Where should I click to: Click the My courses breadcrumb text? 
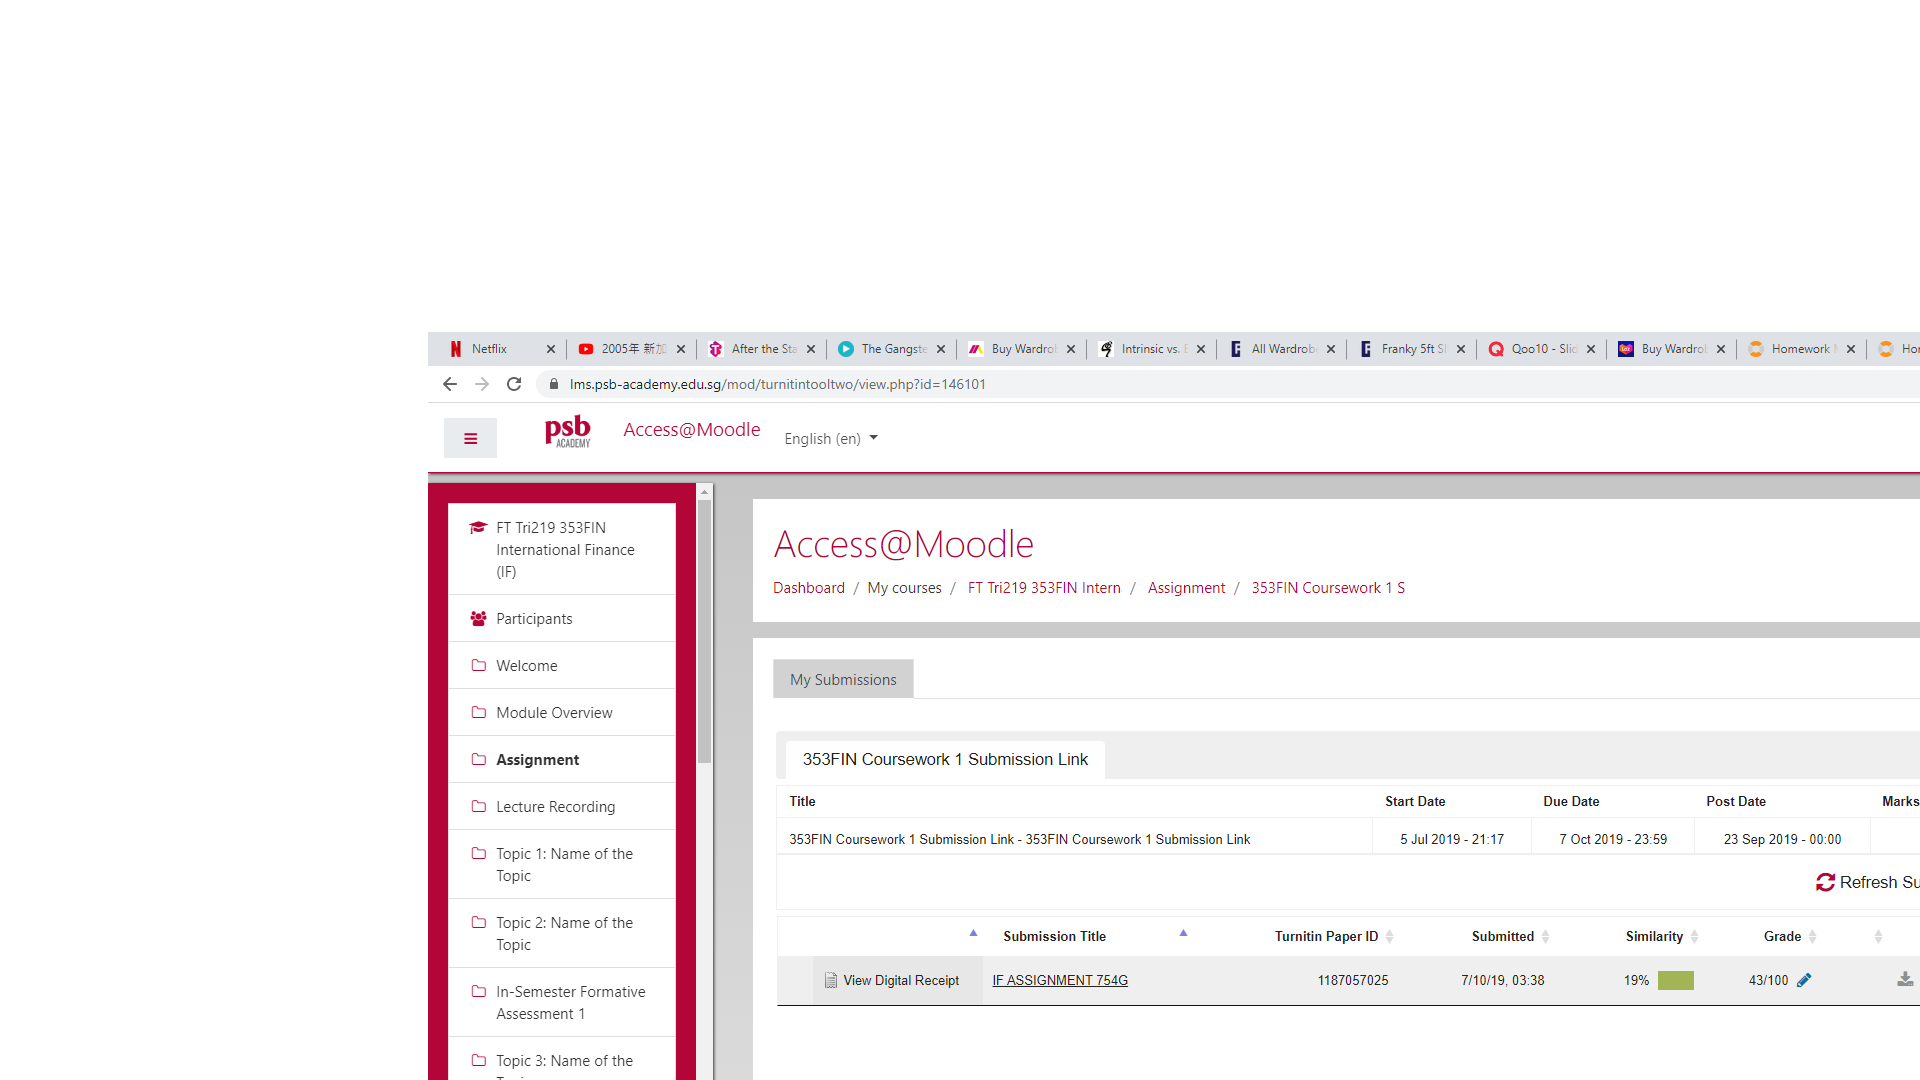(x=904, y=588)
